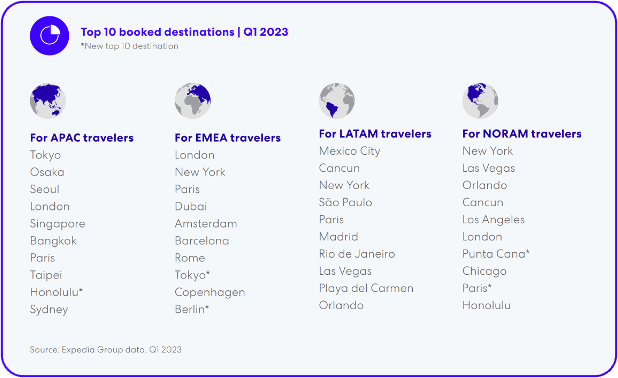The width and height of the screenshot is (618, 378).
Task: Click Dubai in the EMEA list
Action: click(191, 207)
